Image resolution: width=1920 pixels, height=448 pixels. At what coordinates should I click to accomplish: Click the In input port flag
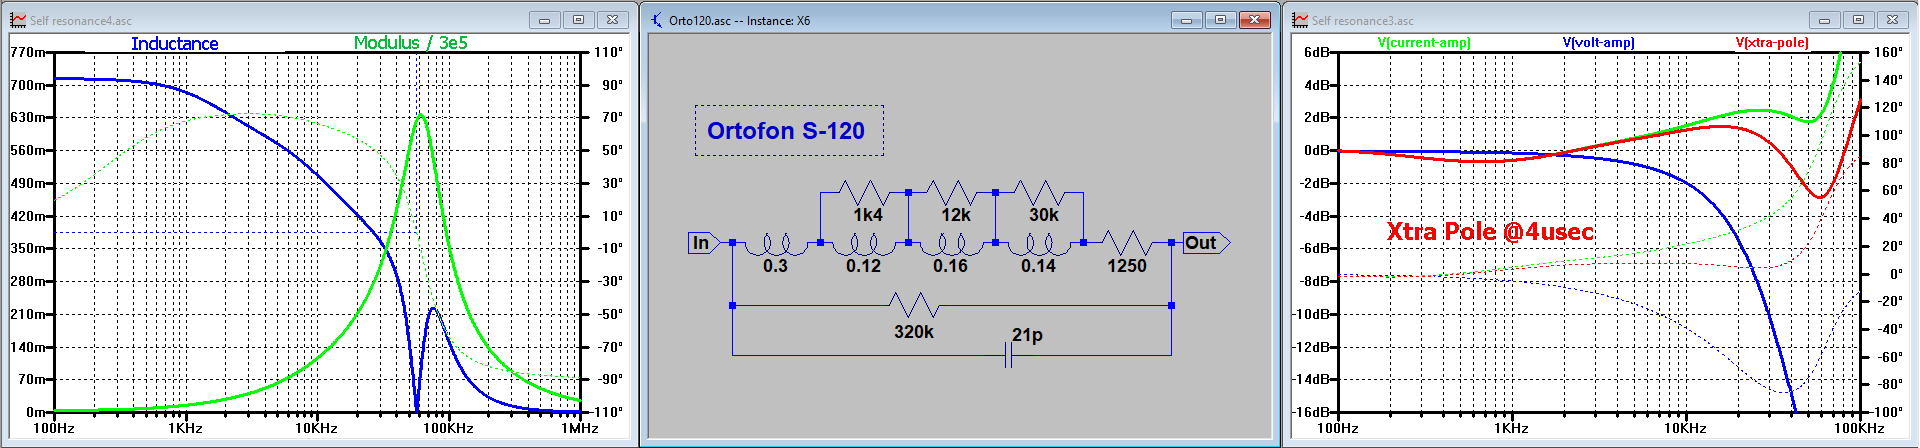click(x=703, y=243)
